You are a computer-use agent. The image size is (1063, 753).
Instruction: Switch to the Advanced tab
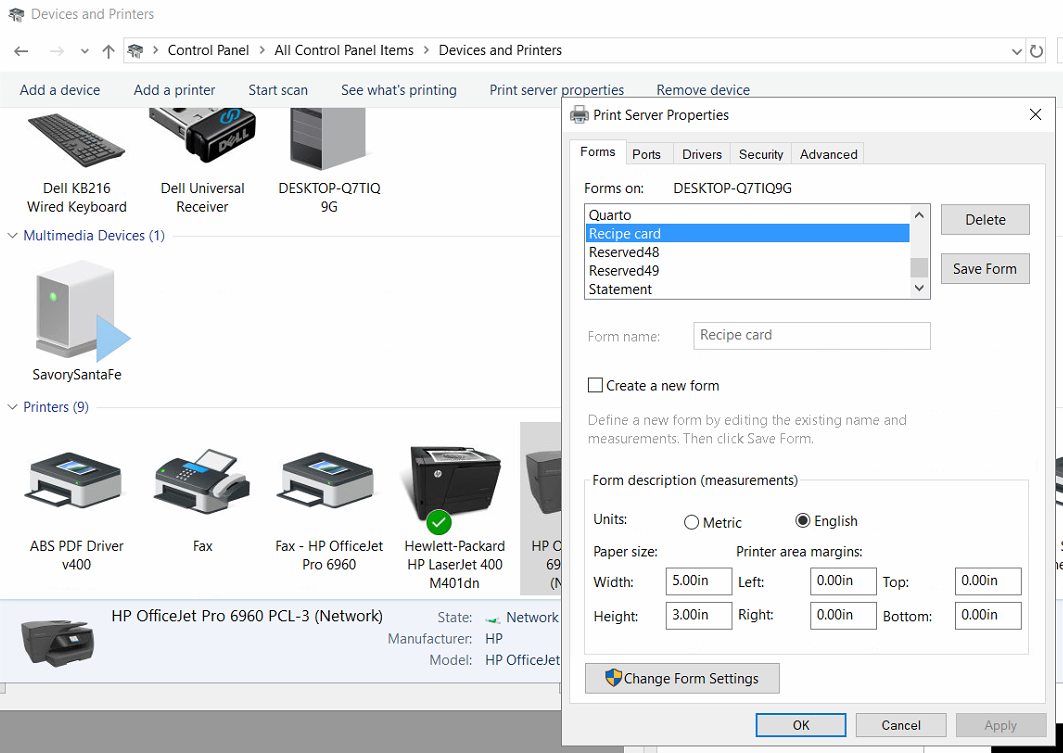point(828,154)
